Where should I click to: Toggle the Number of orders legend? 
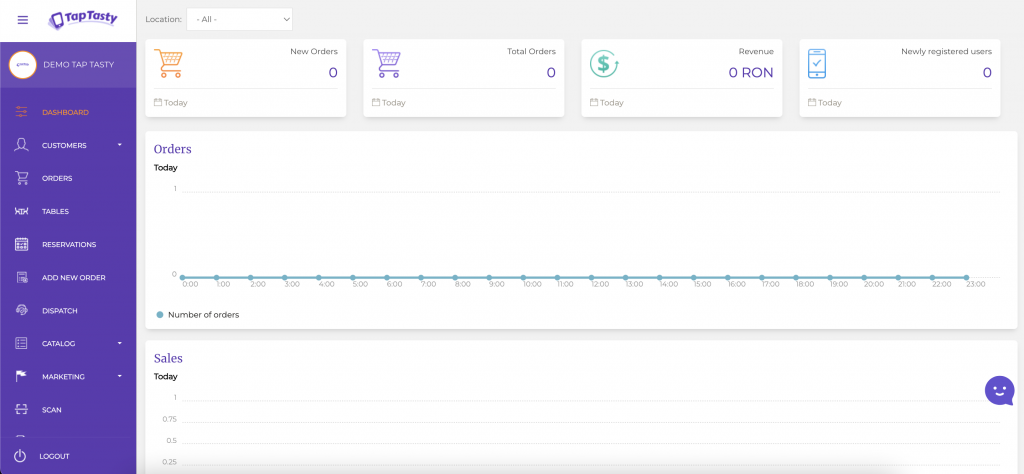point(198,314)
